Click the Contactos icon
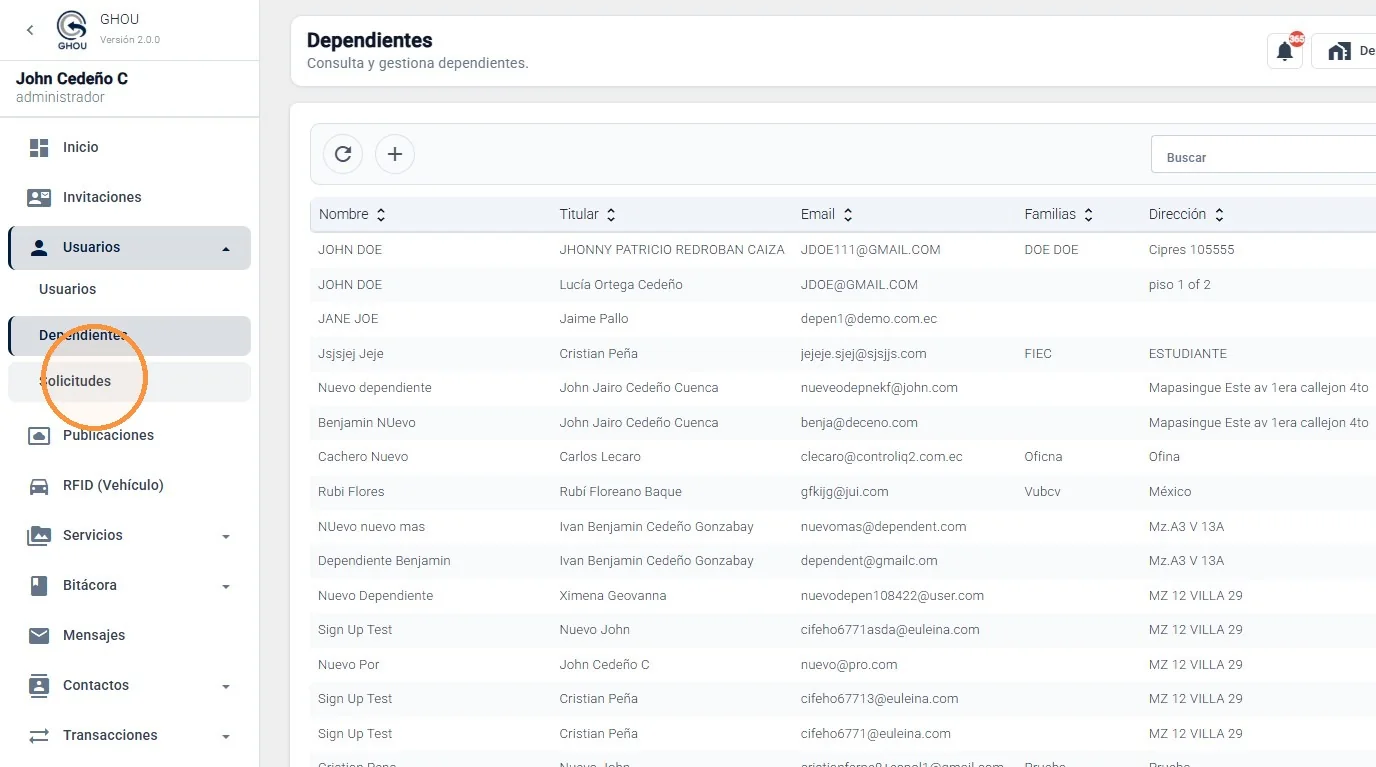 [39, 686]
